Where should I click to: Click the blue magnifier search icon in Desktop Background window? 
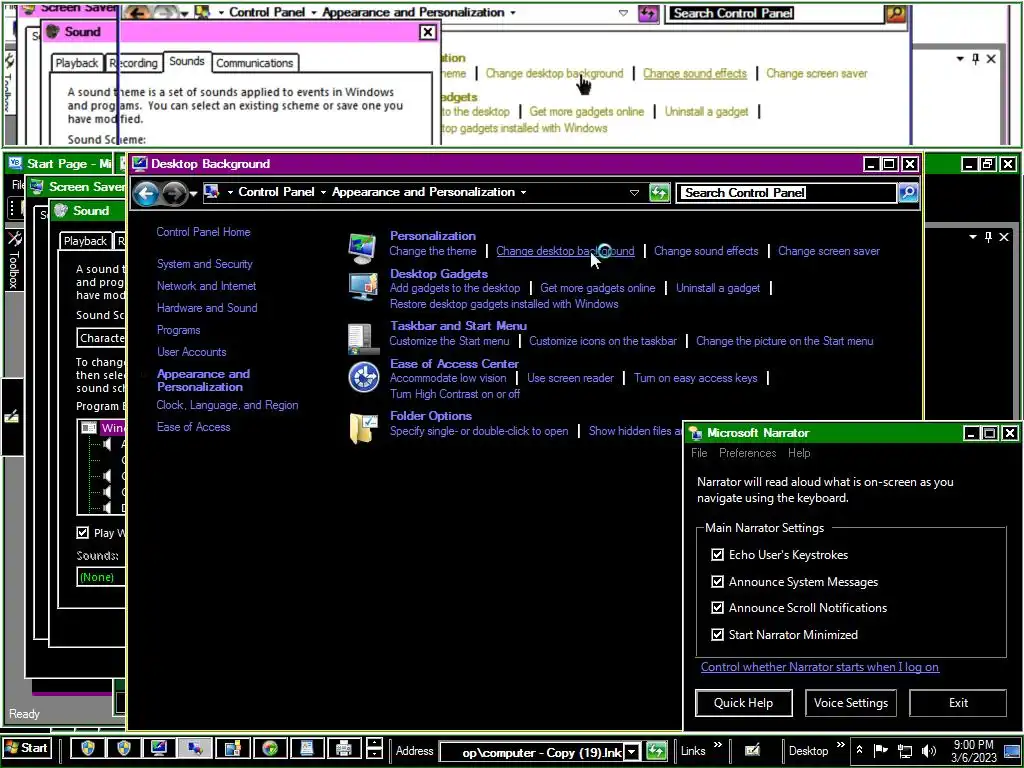[908, 193]
